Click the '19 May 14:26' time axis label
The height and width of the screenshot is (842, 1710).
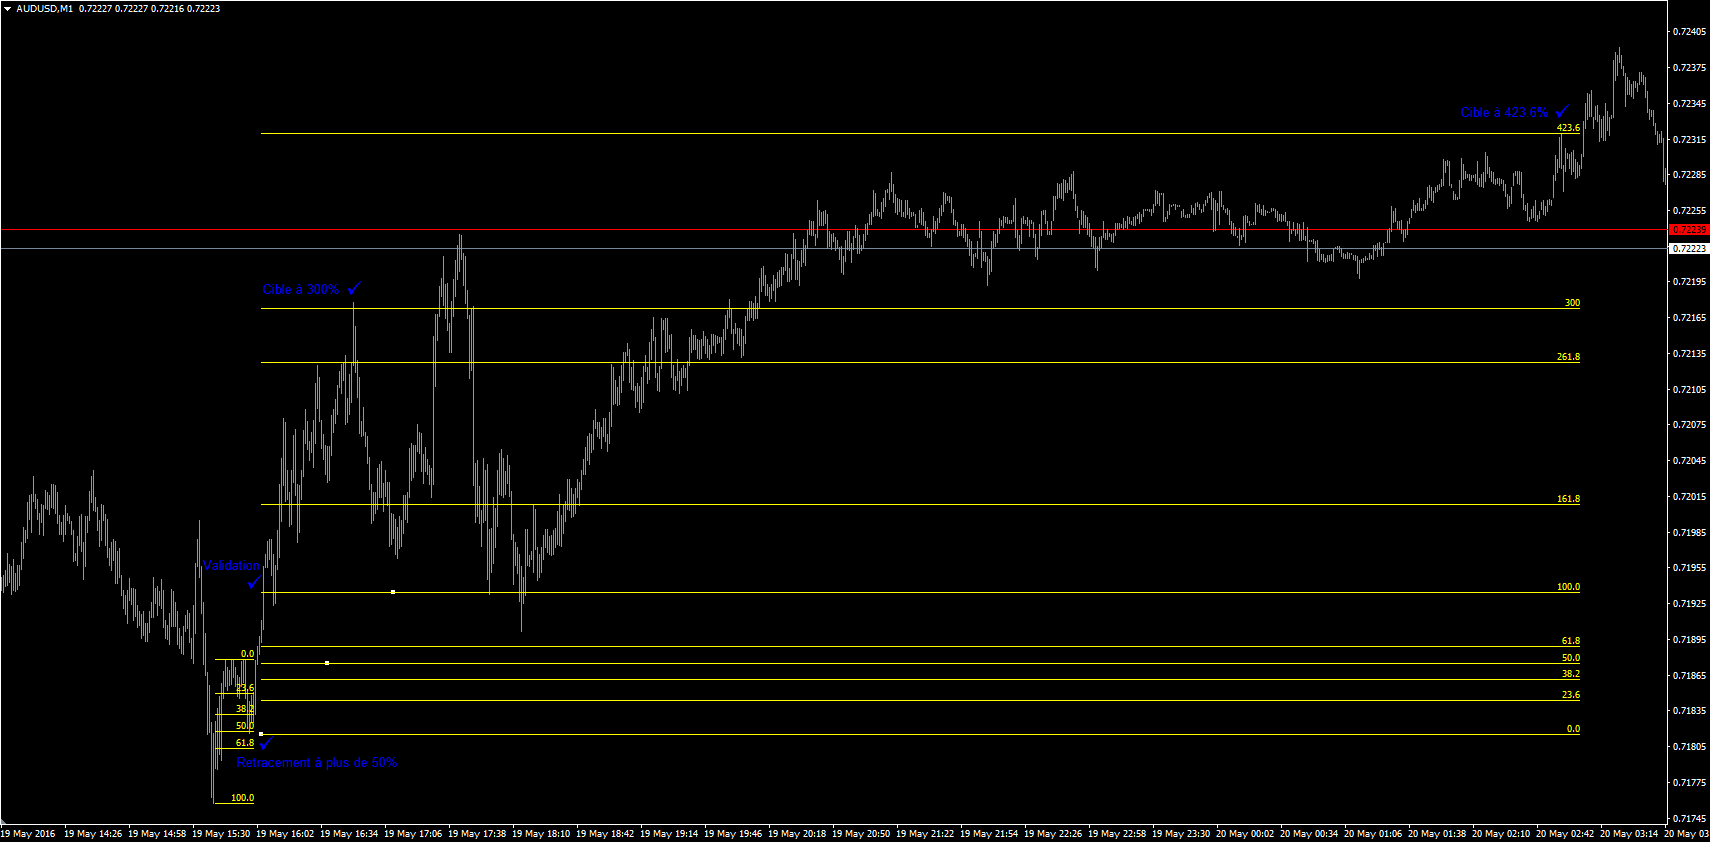(x=93, y=834)
